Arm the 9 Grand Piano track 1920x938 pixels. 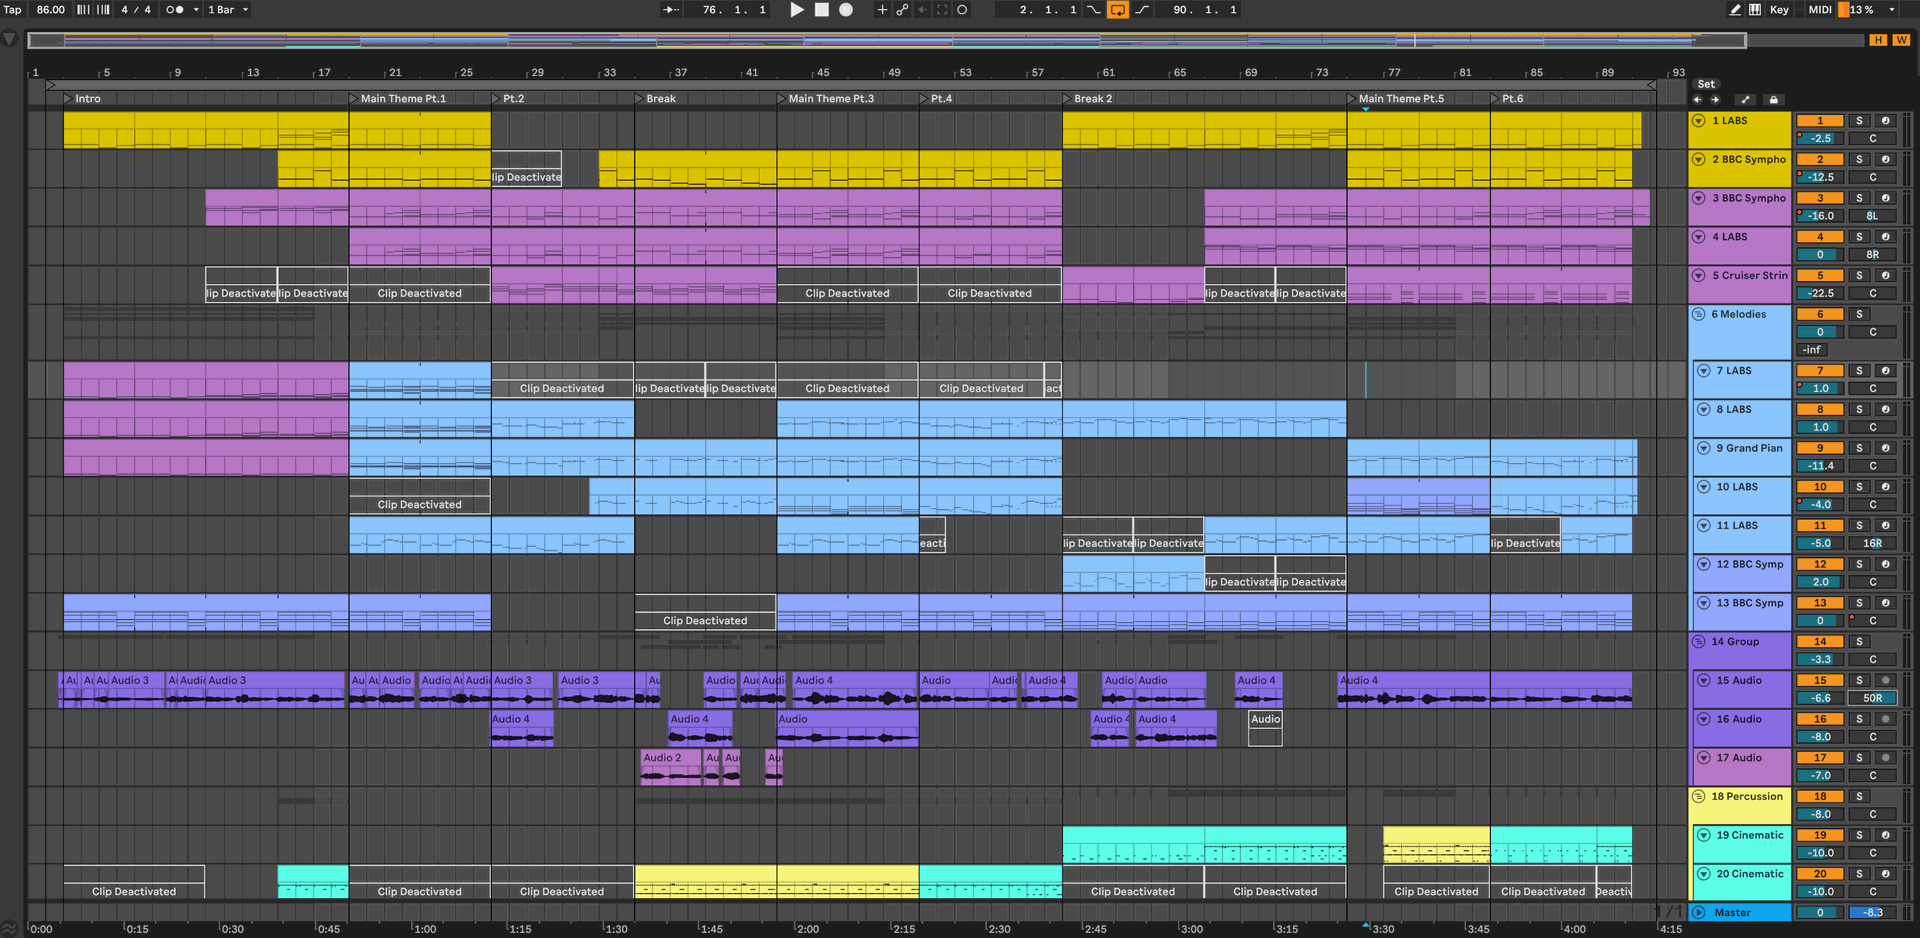pos(1885,449)
